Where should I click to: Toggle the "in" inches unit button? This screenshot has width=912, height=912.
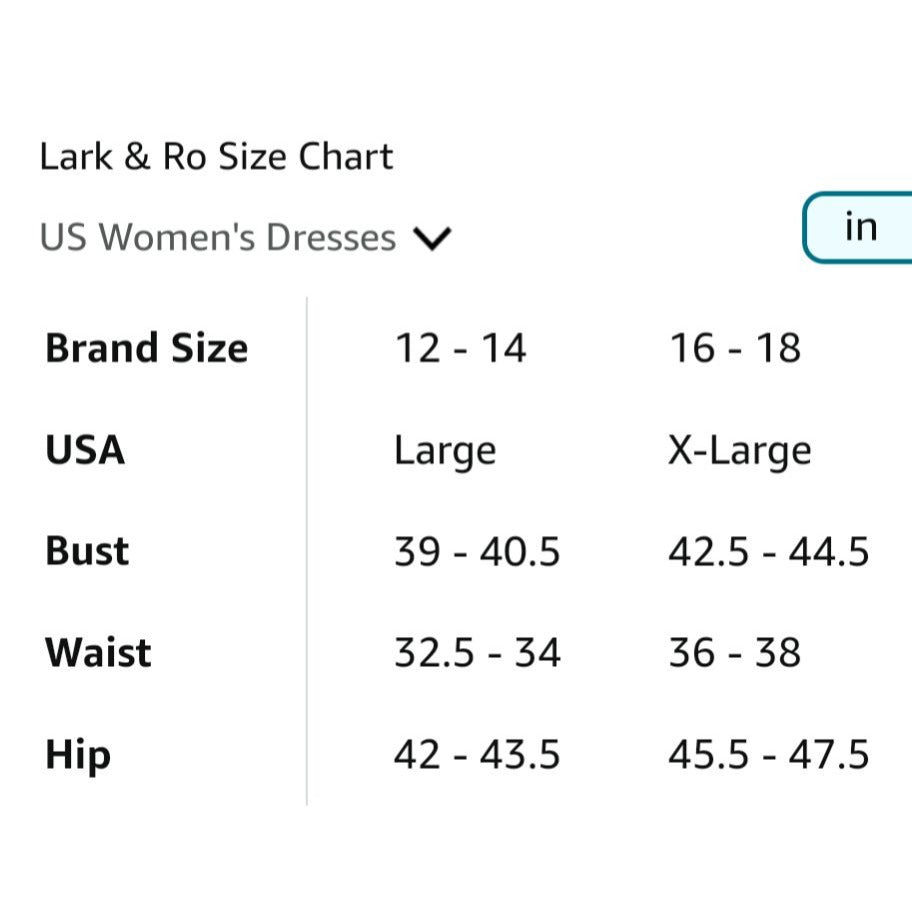pyautogui.click(x=860, y=228)
